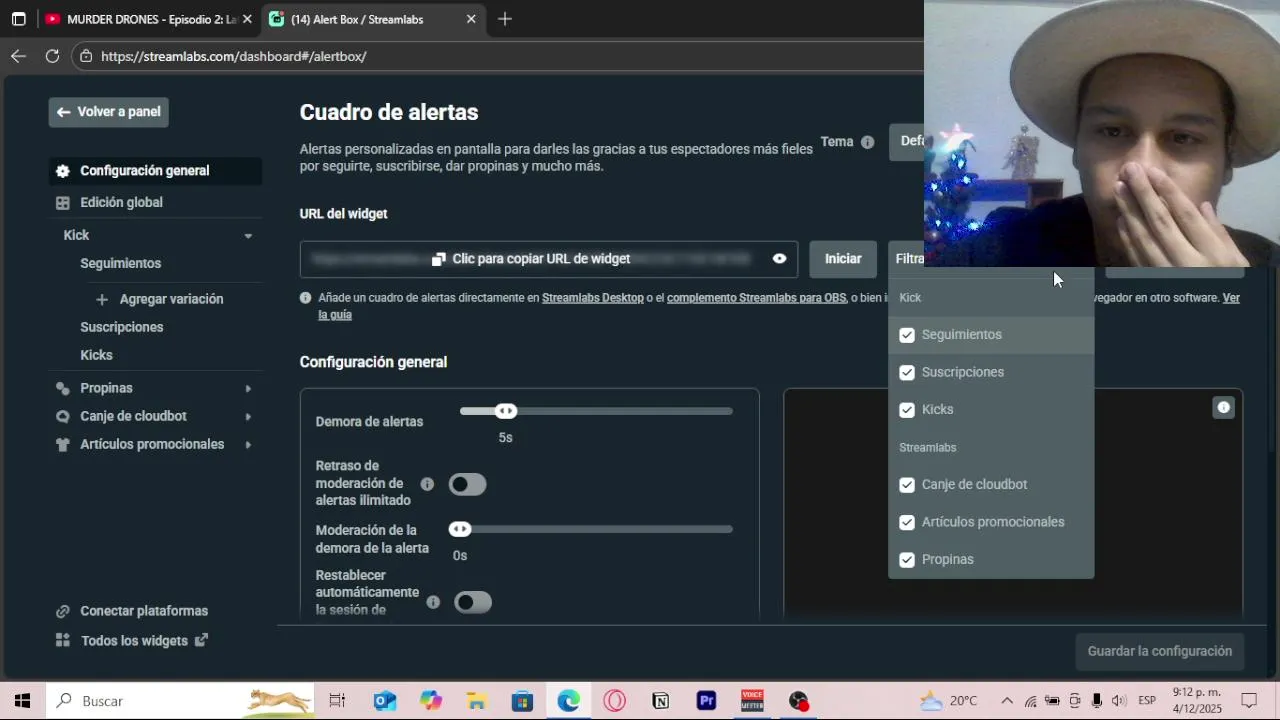Viewport: 1280px width, 720px height.
Task: Uncheck the Kicks filter checkbox
Action: point(907,410)
